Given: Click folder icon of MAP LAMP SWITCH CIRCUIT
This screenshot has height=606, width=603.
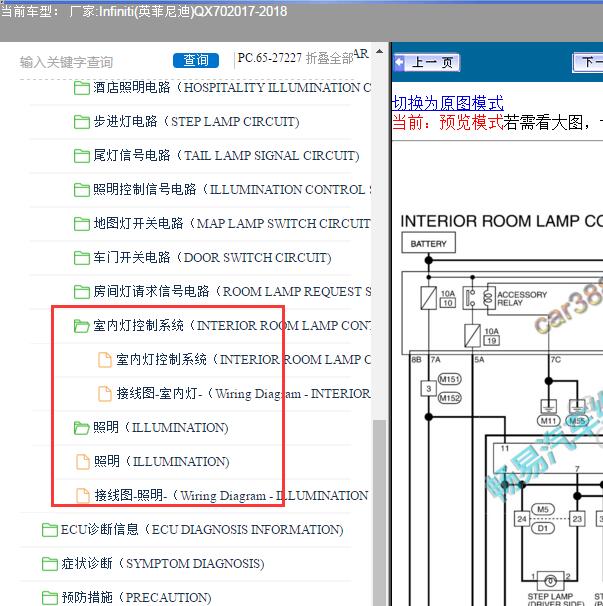Looking at the screenshot, I should (82, 224).
